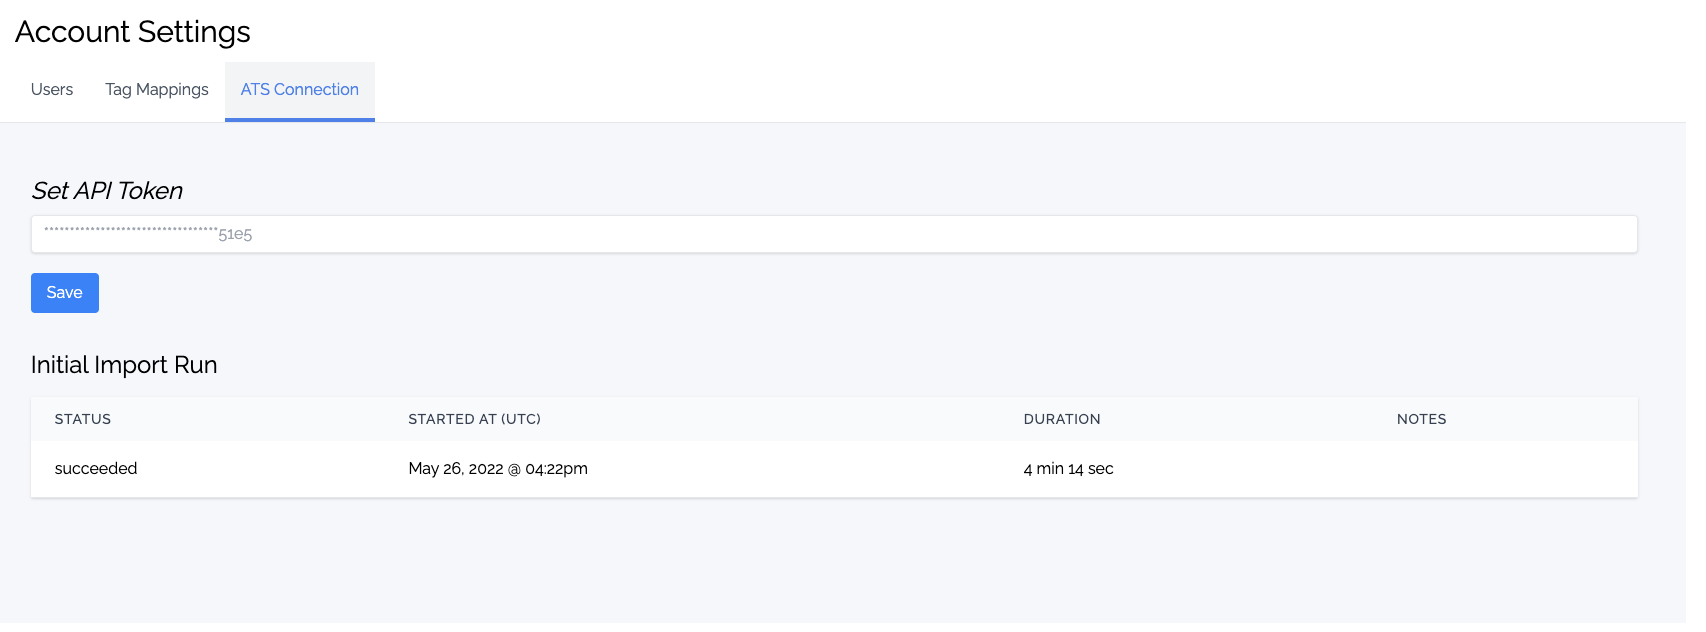Click the 4 min 14 sec duration
The height and width of the screenshot is (632, 1706).
[1068, 469]
